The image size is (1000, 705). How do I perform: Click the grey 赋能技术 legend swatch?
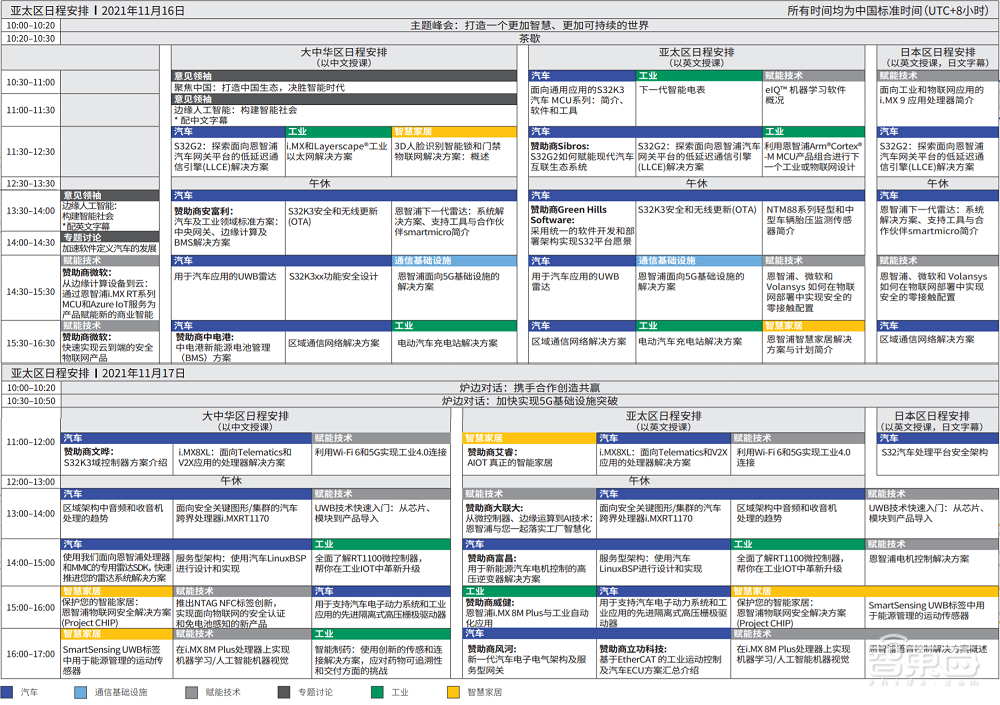pos(192,692)
